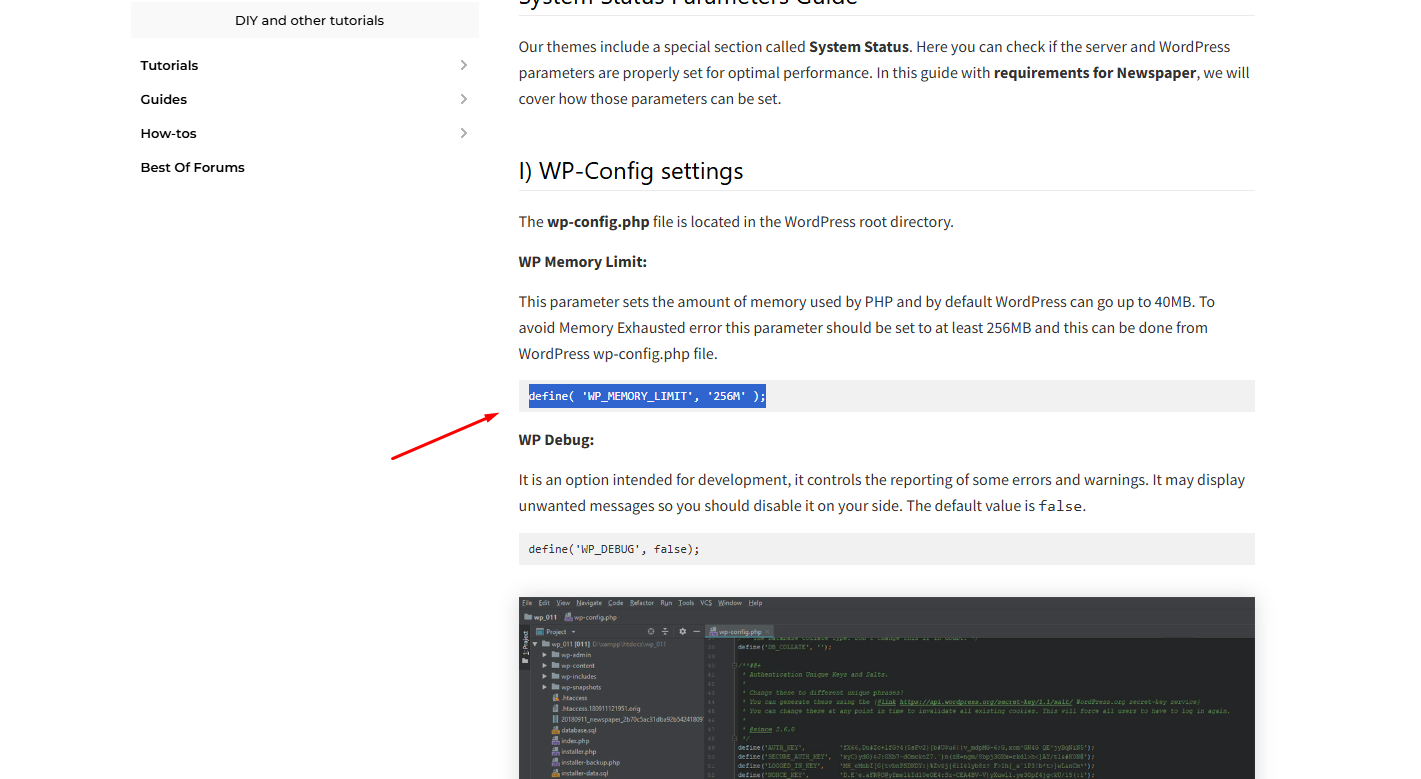1421x779 pixels.
Task: Click the bold 'requirements for Newspaper' text
Action: 1095,73
